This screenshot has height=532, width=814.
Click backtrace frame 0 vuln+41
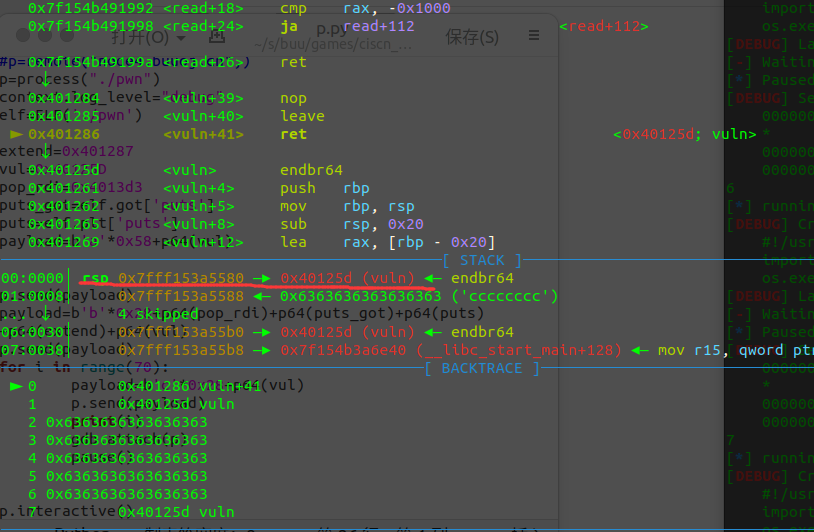189,386
